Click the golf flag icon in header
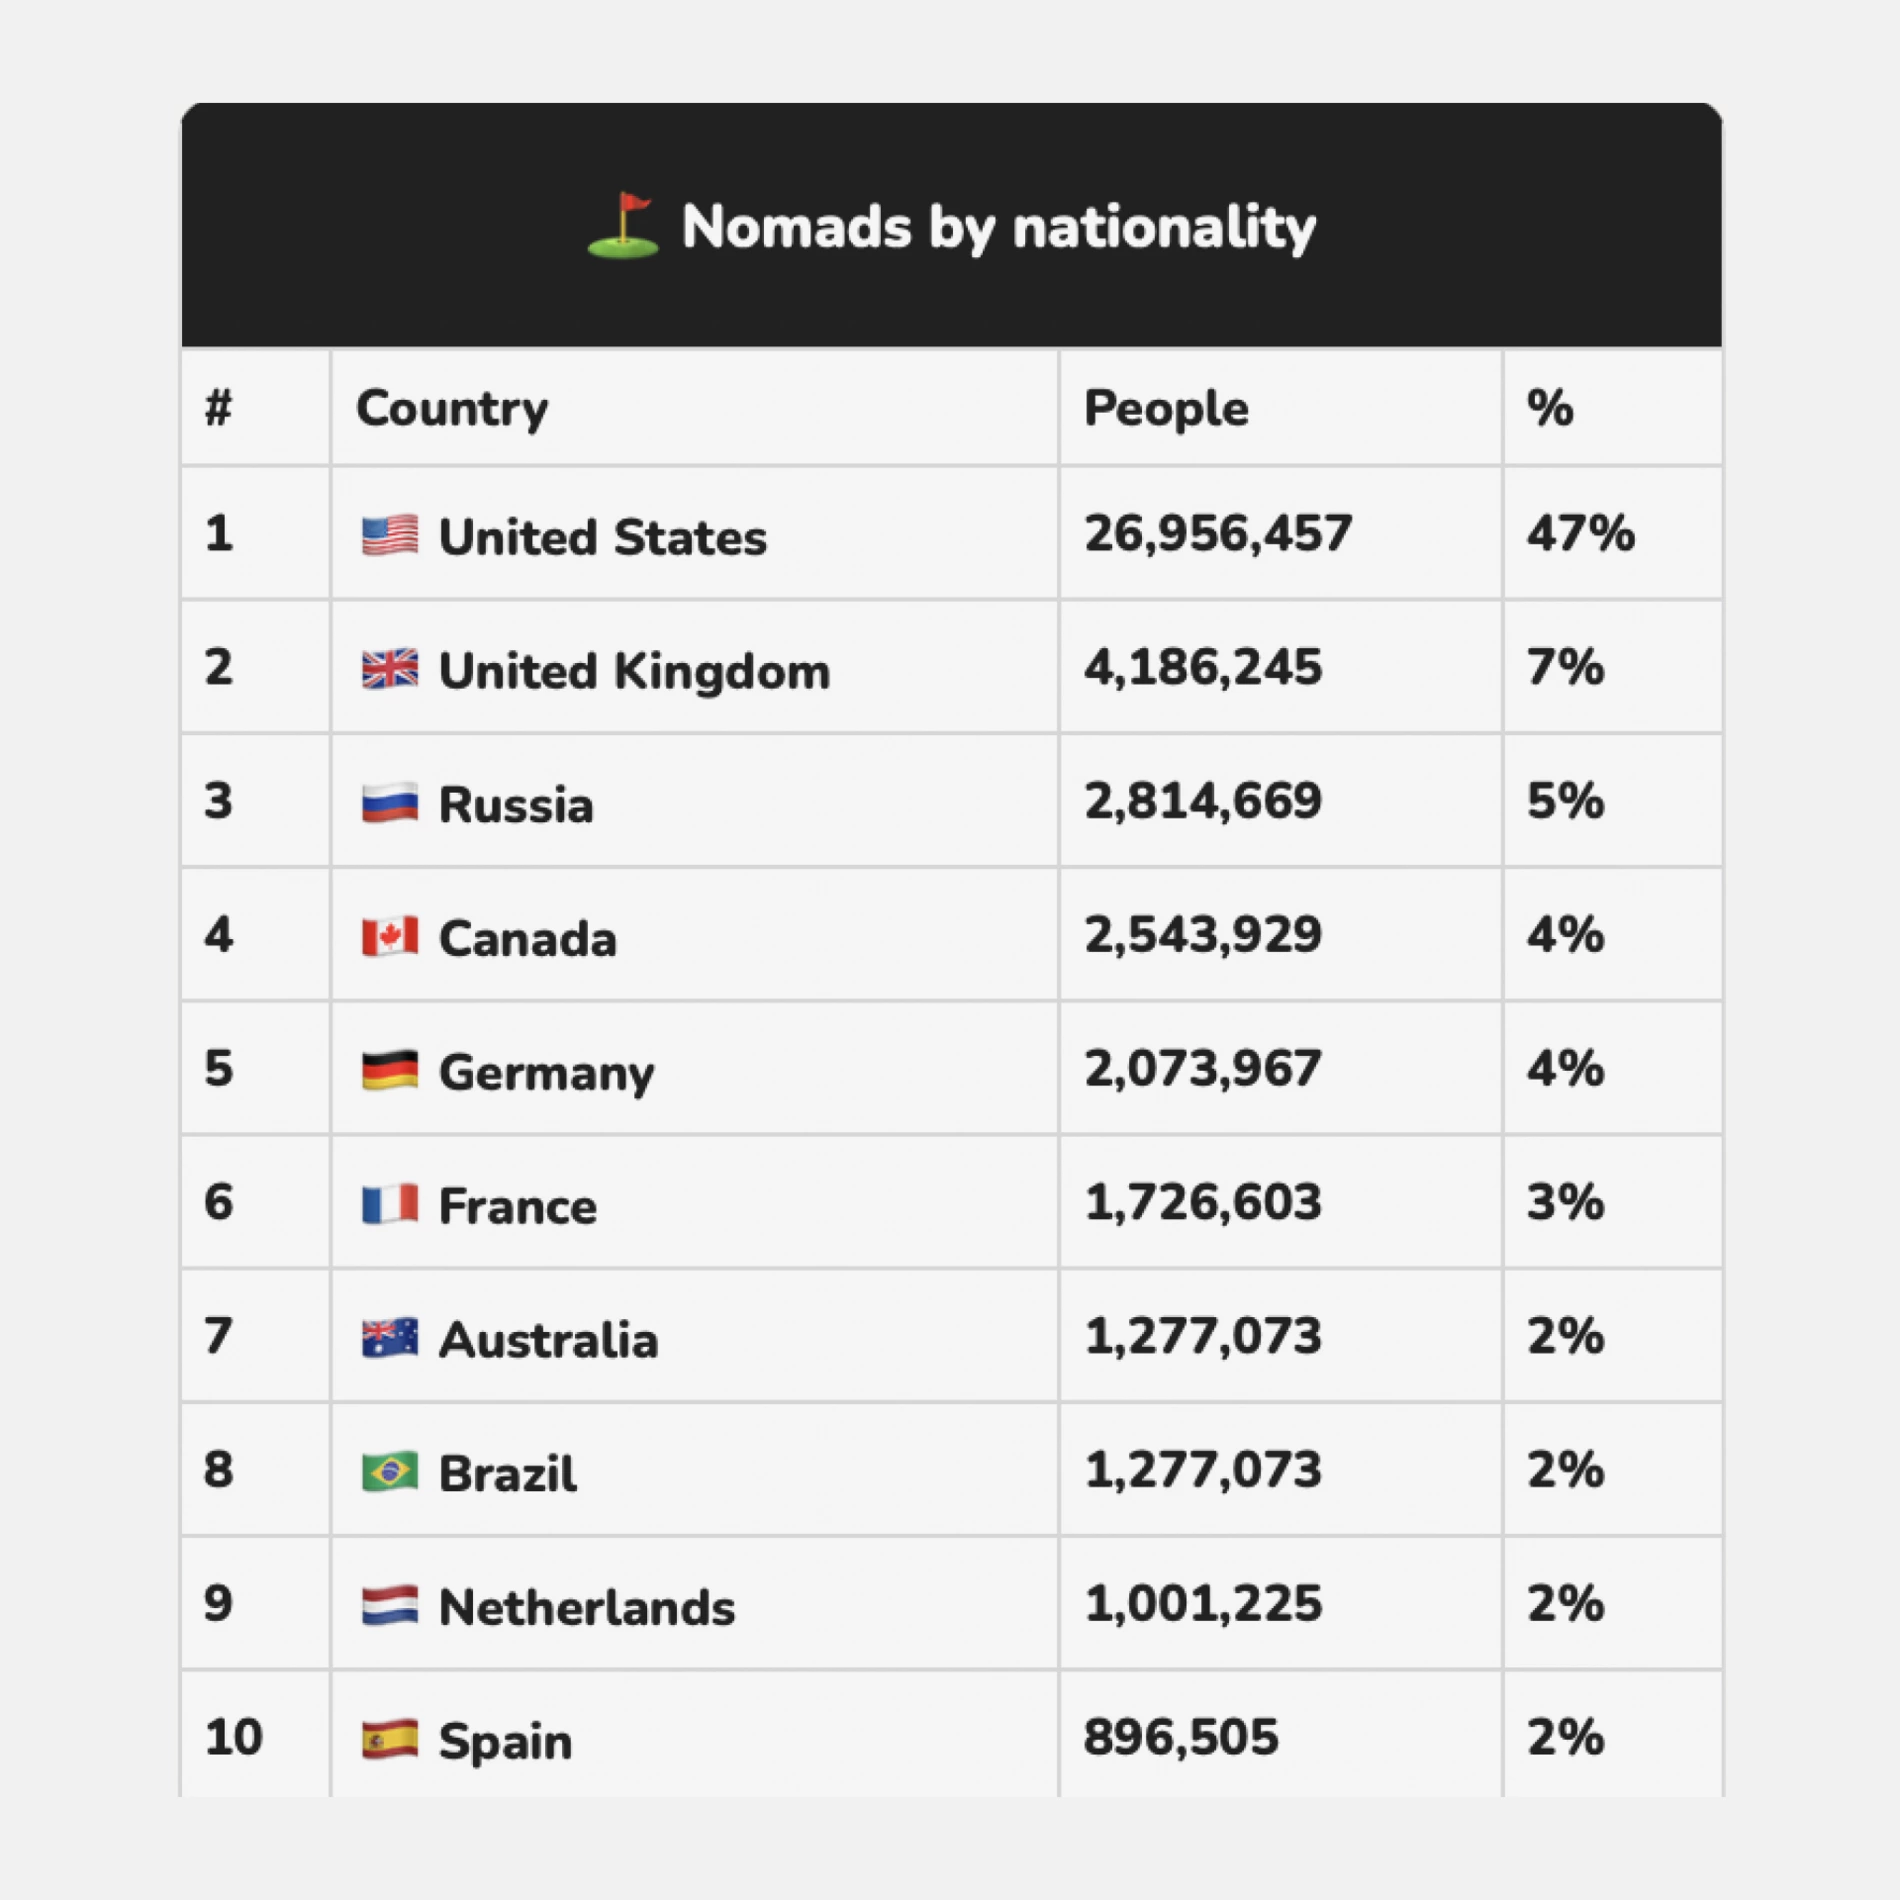1900x1900 pixels. point(623,226)
